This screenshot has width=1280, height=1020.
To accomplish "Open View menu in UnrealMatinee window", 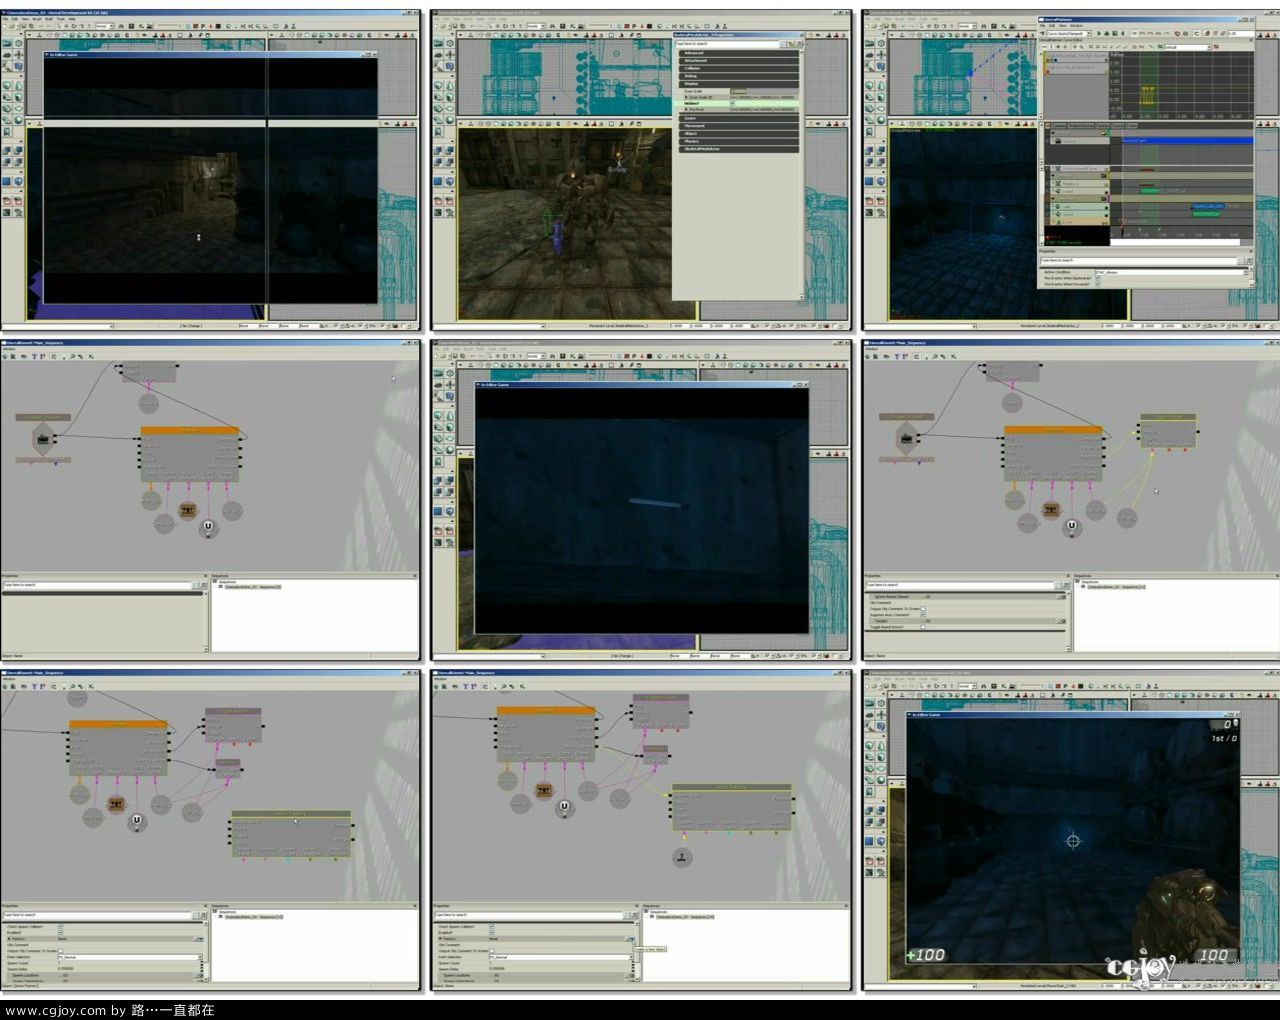I will pos(1062,26).
